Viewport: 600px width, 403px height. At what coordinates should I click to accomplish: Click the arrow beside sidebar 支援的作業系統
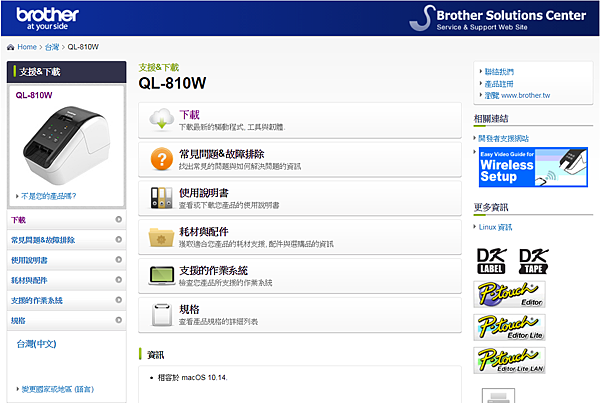click(119, 300)
